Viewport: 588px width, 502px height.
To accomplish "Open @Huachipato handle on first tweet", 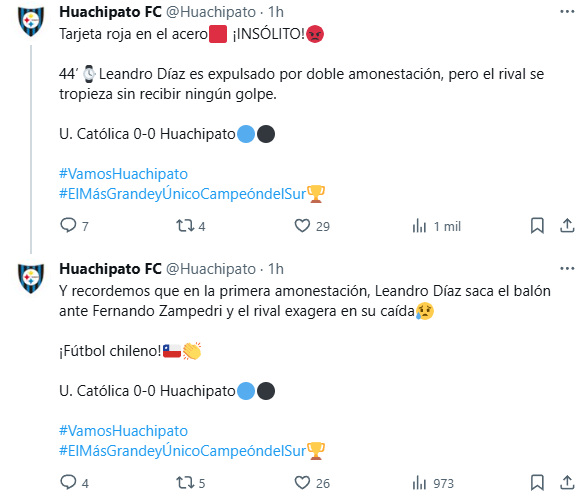I will (211, 12).
